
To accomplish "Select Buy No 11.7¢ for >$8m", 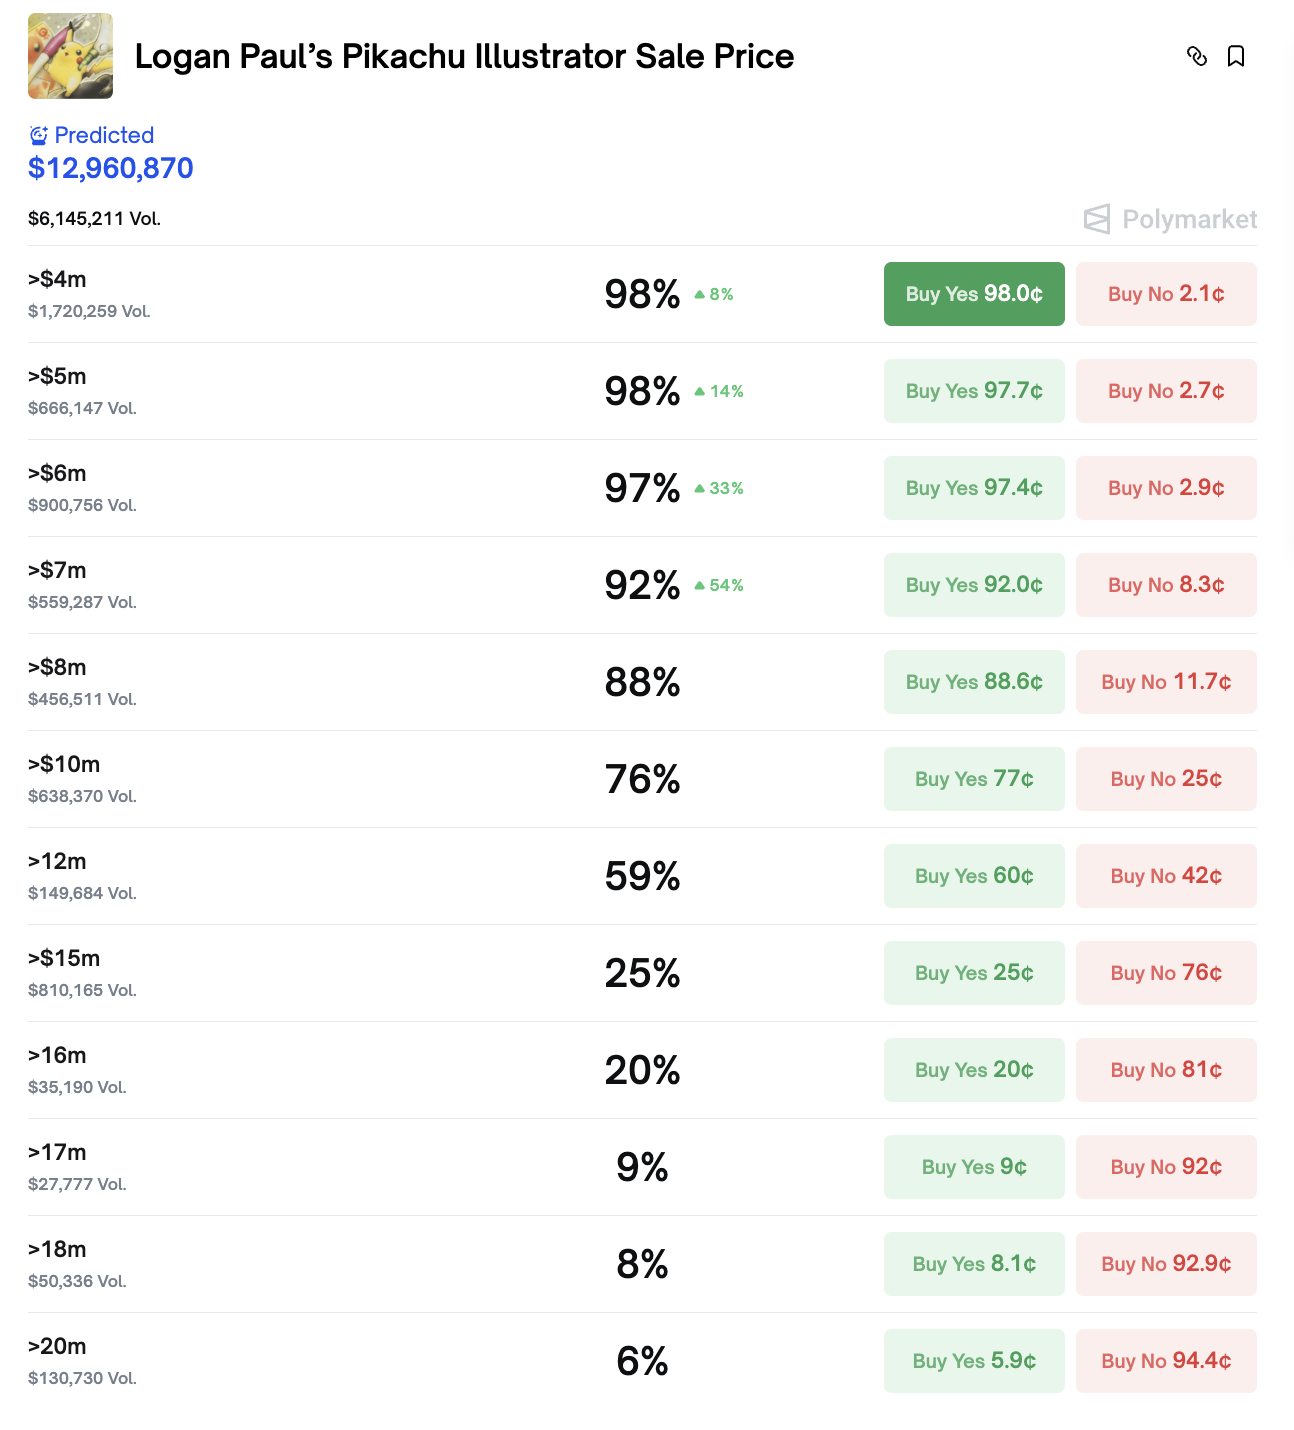I will pyautogui.click(x=1166, y=682).
